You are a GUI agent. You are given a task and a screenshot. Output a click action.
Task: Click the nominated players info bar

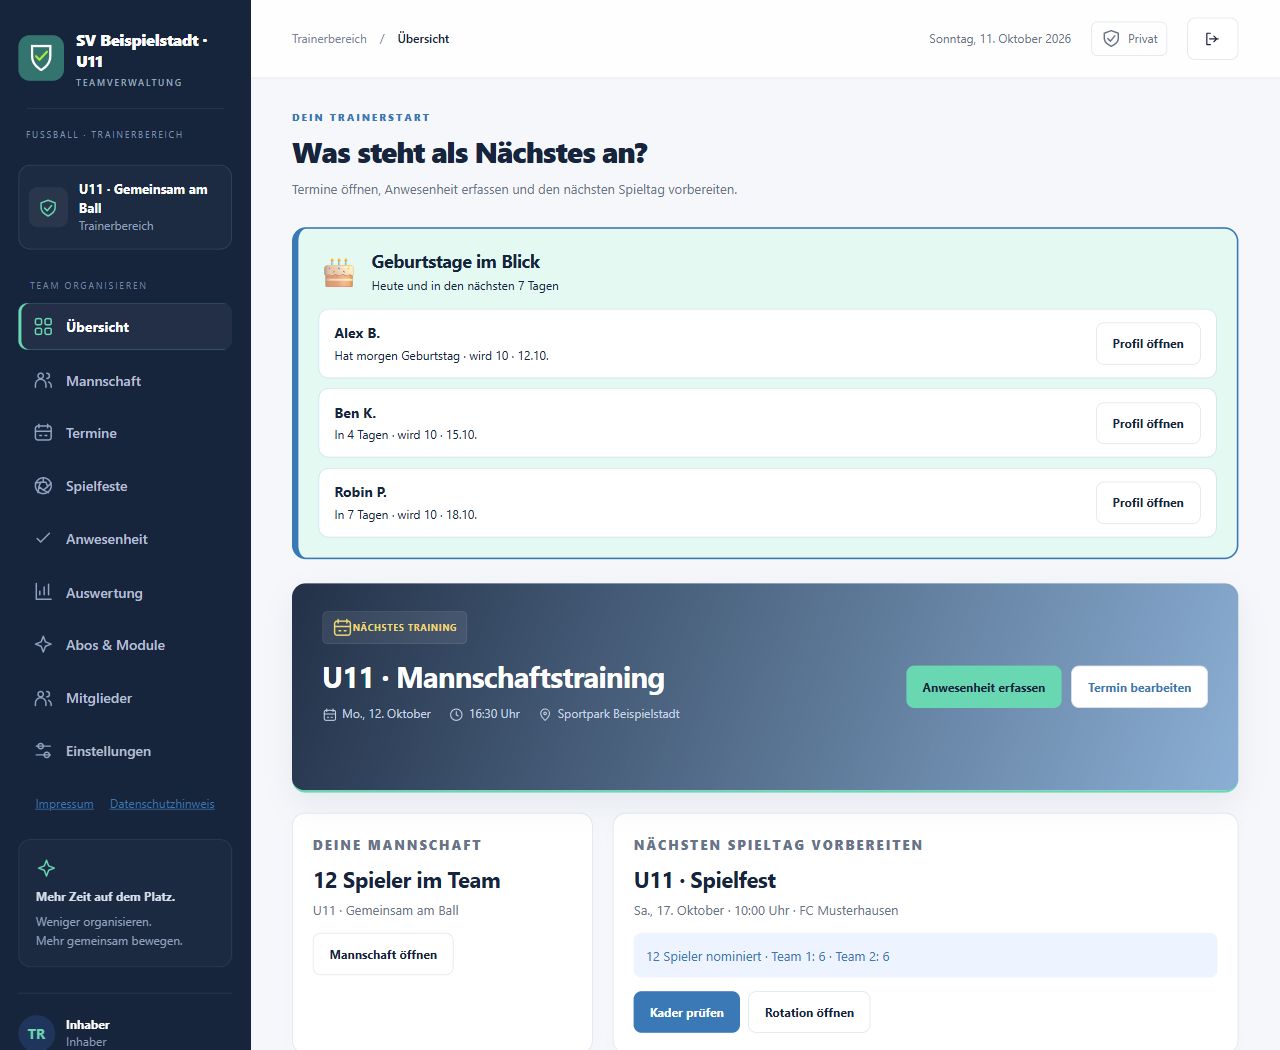click(925, 955)
